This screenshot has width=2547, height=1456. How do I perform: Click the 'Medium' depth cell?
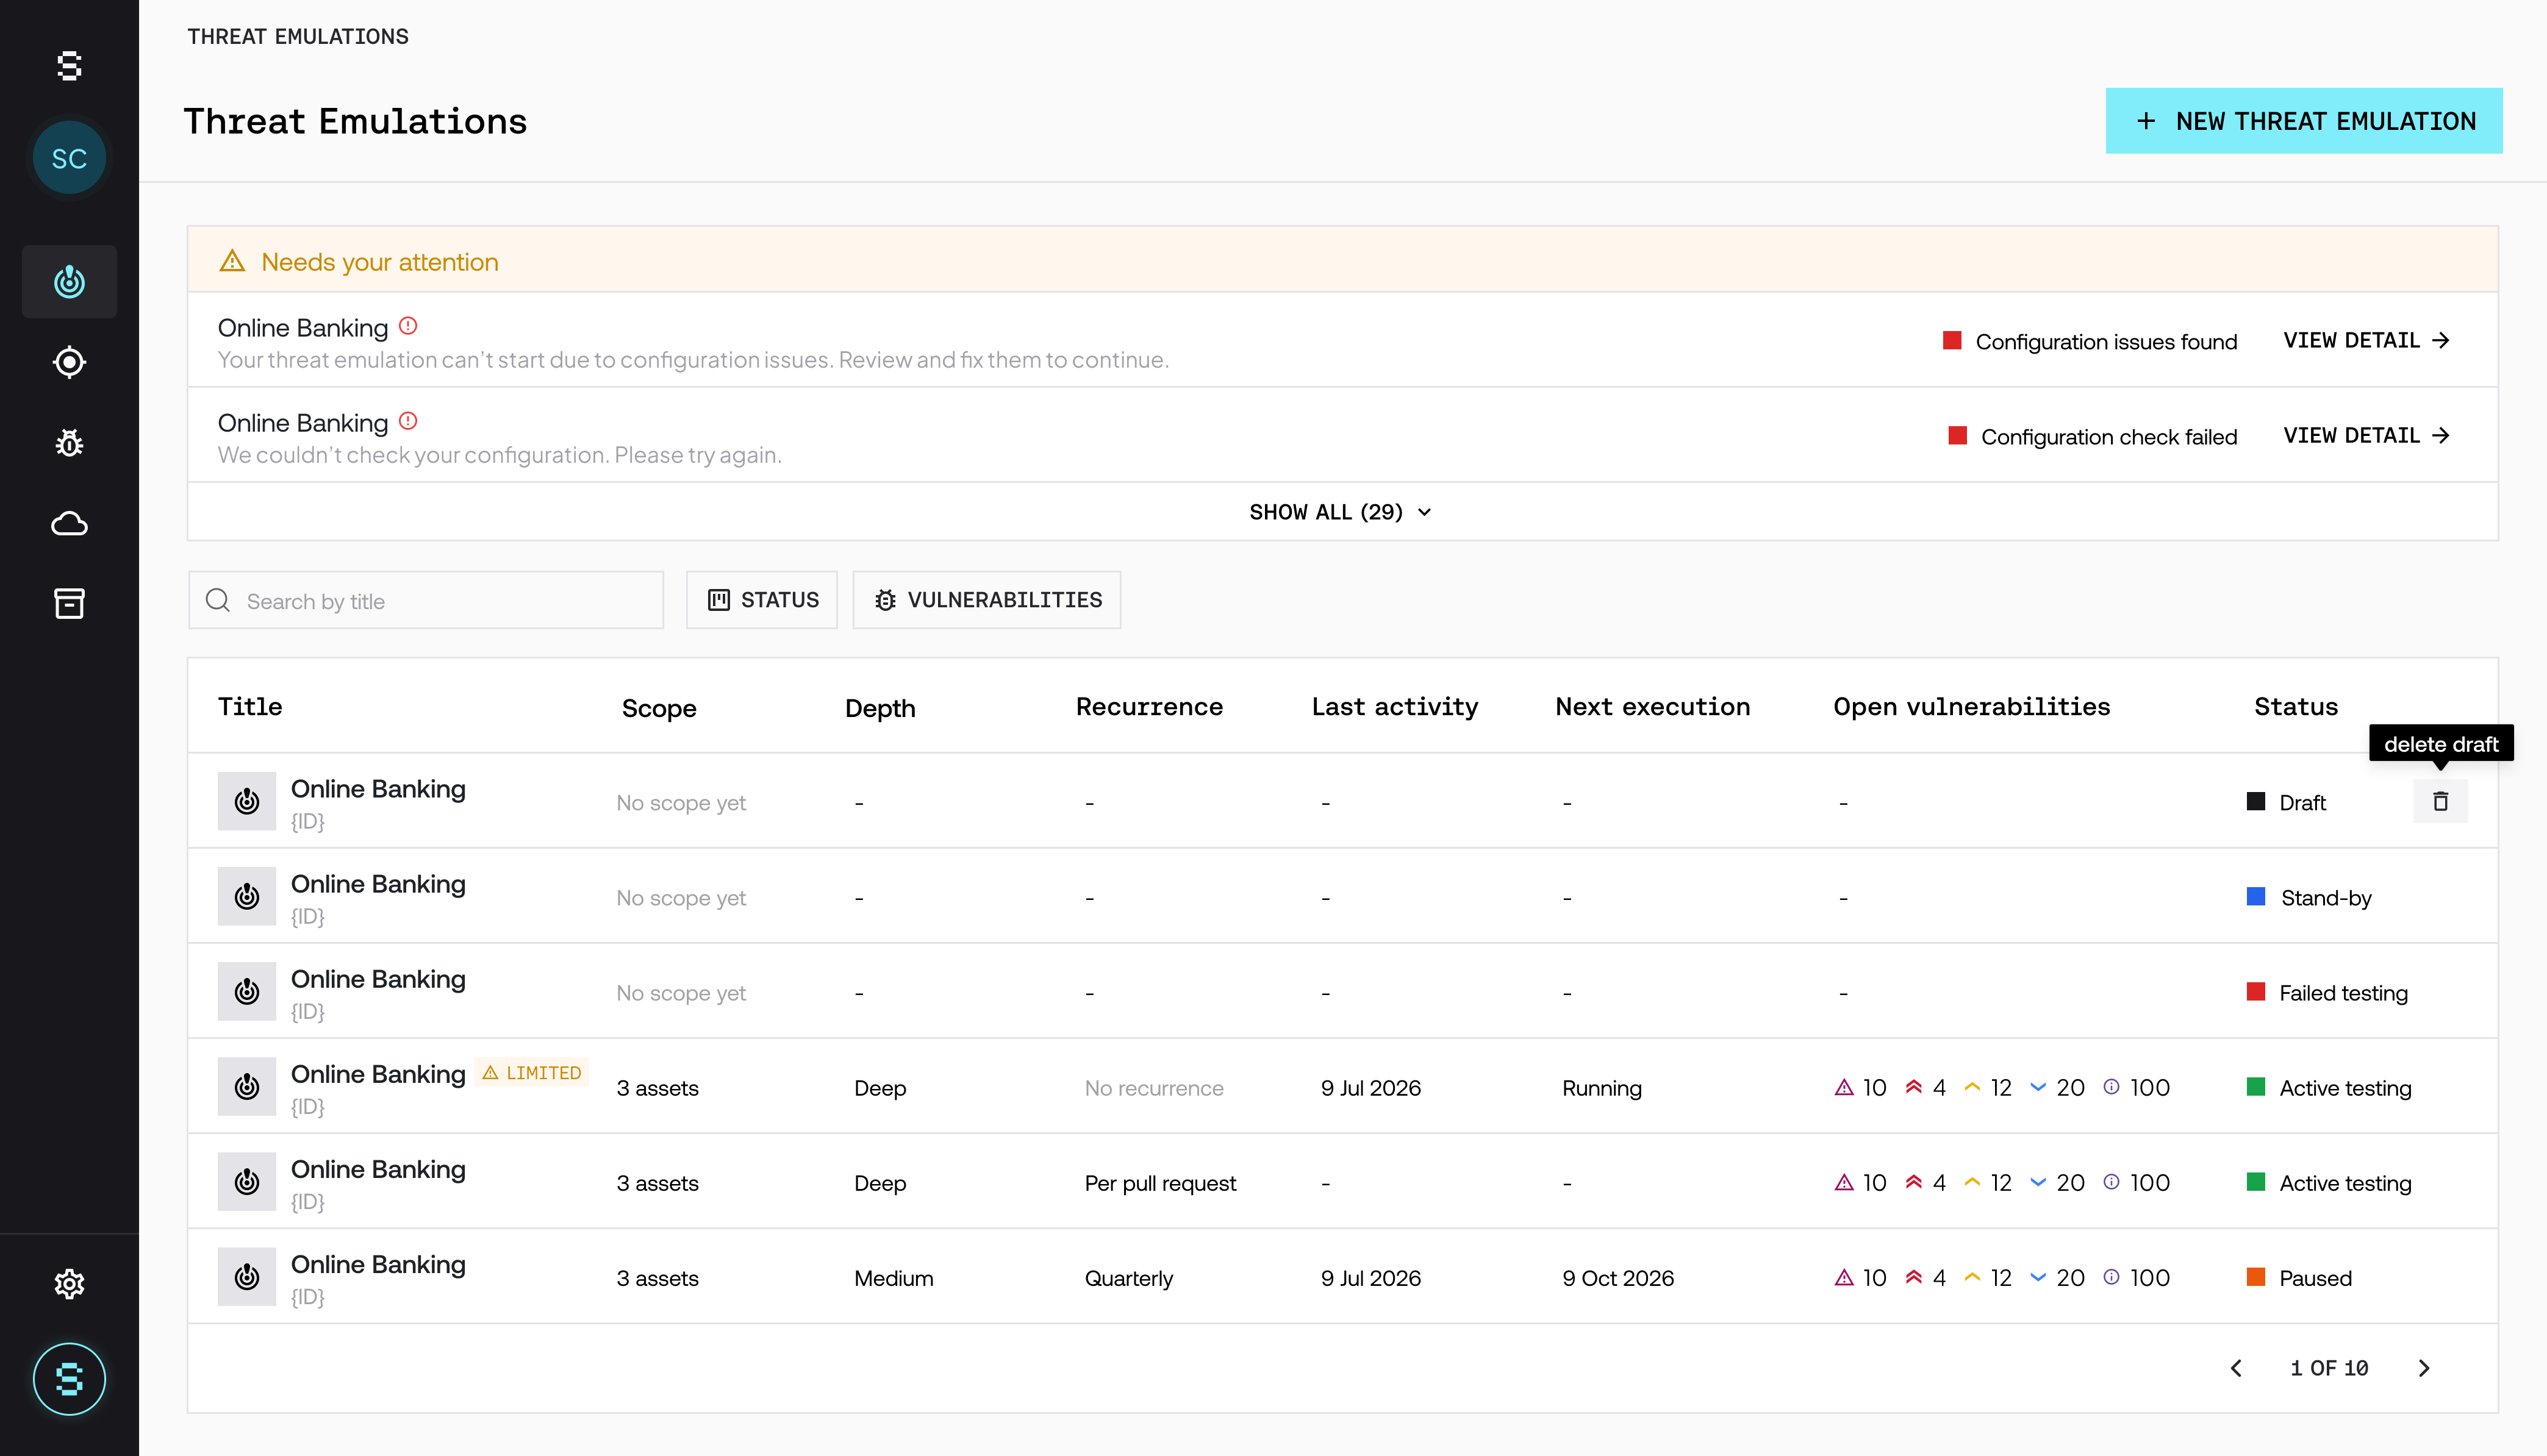click(x=893, y=1278)
